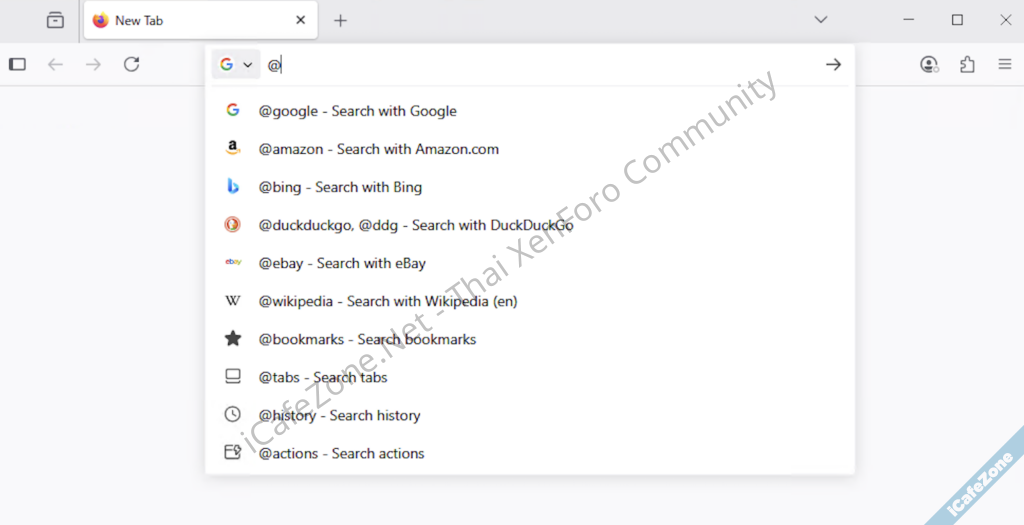Image resolution: width=1024 pixels, height=525 pixels.
Task: Open the List all tabs chevron
Action: (821, 20)
